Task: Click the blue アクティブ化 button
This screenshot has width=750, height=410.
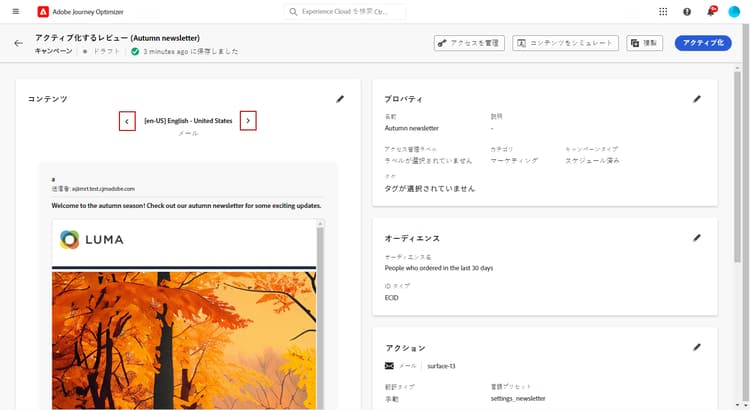Action: 703,43
